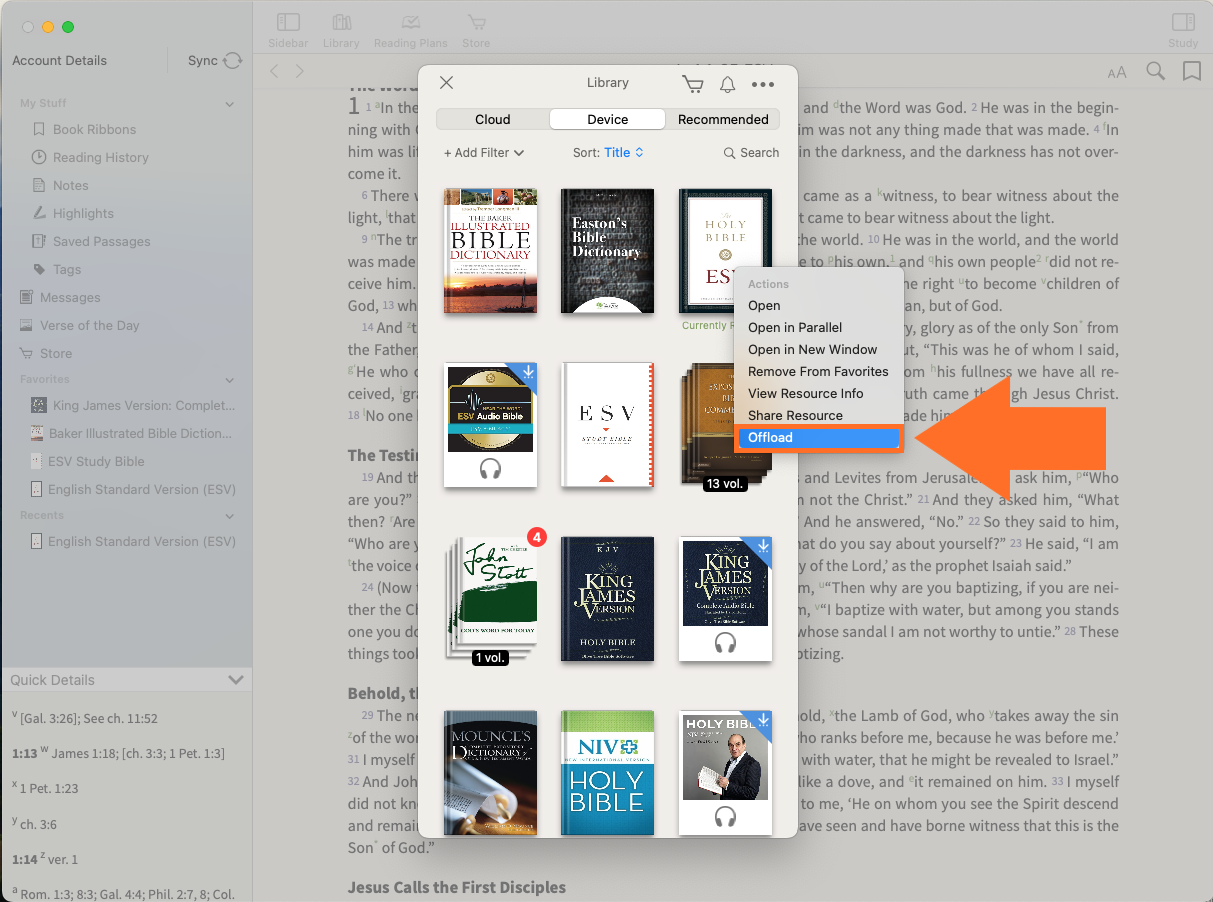Open Messages in sidebar
The width and height of the screenshot is (1213, 902).
(70, 298)
